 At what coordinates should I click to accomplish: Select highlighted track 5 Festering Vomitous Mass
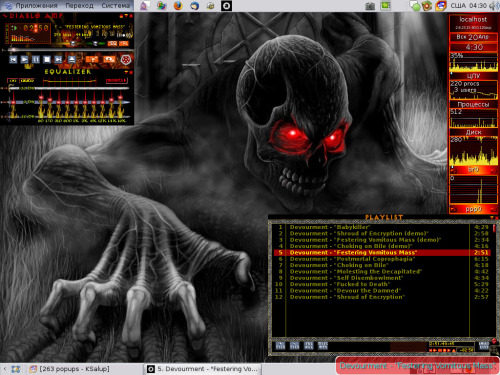coord(382,252)
